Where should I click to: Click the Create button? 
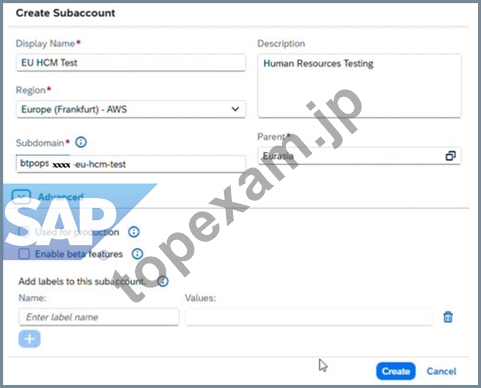coord(396,371)
